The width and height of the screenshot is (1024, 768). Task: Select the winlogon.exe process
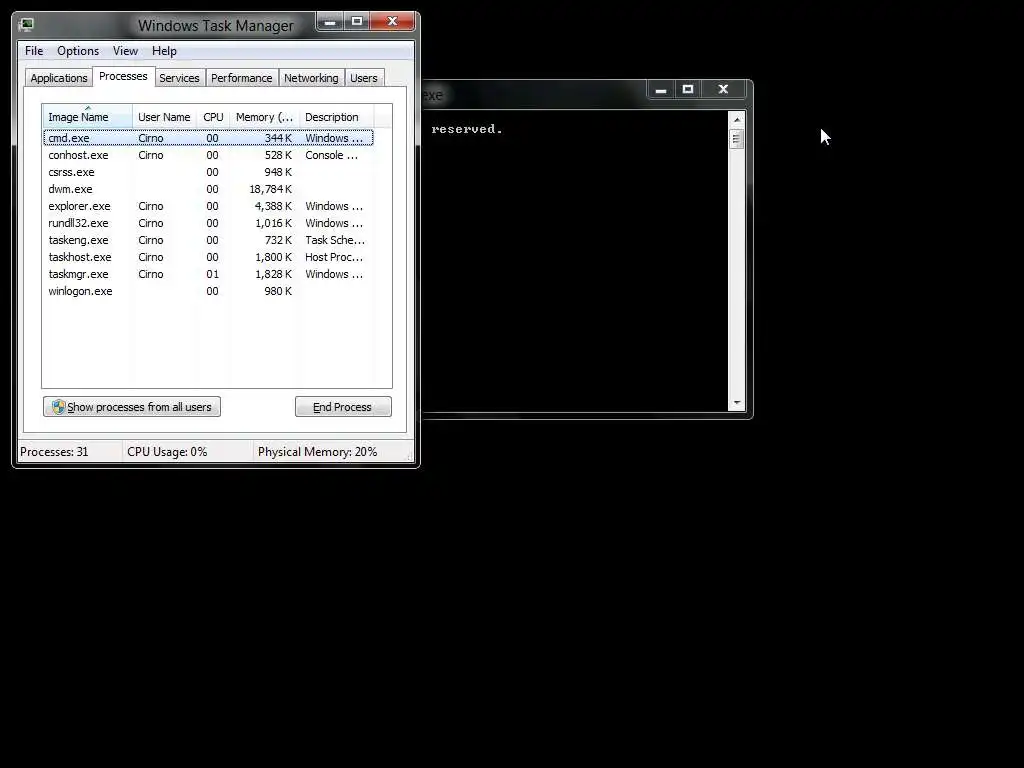point(208,291)
